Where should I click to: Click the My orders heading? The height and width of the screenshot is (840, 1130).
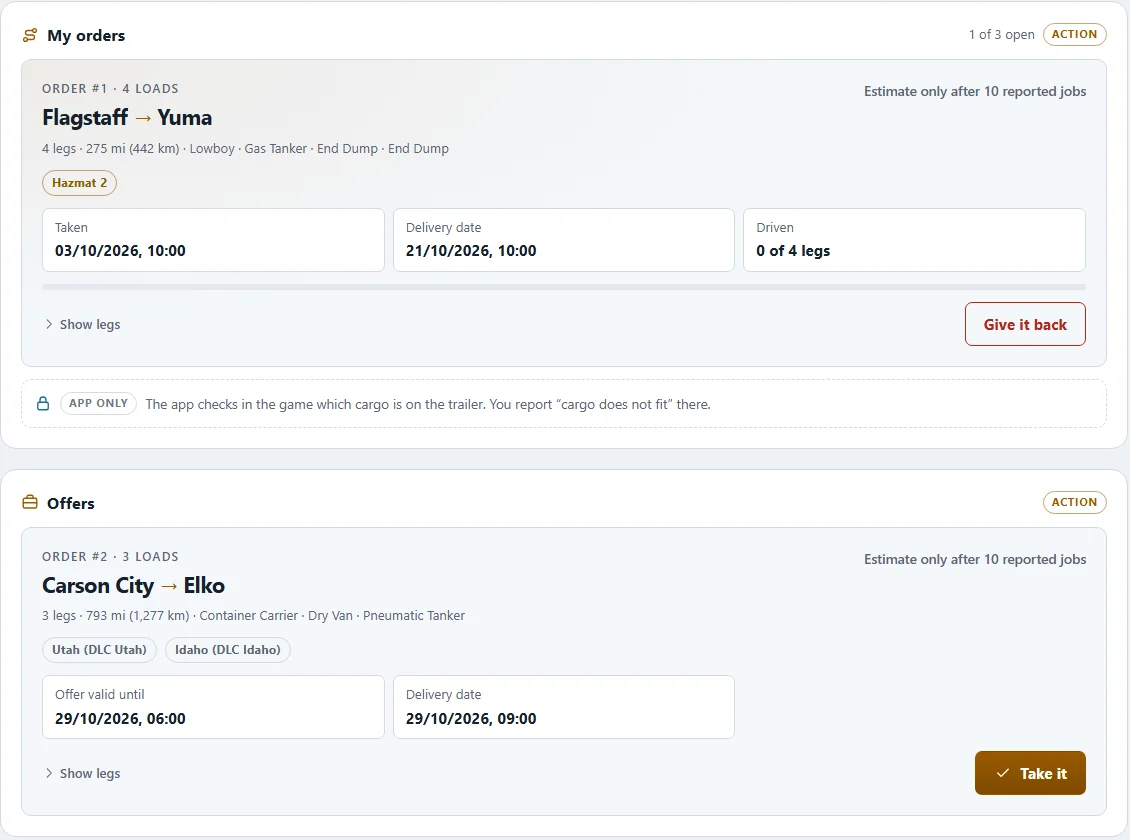[86, 35]
